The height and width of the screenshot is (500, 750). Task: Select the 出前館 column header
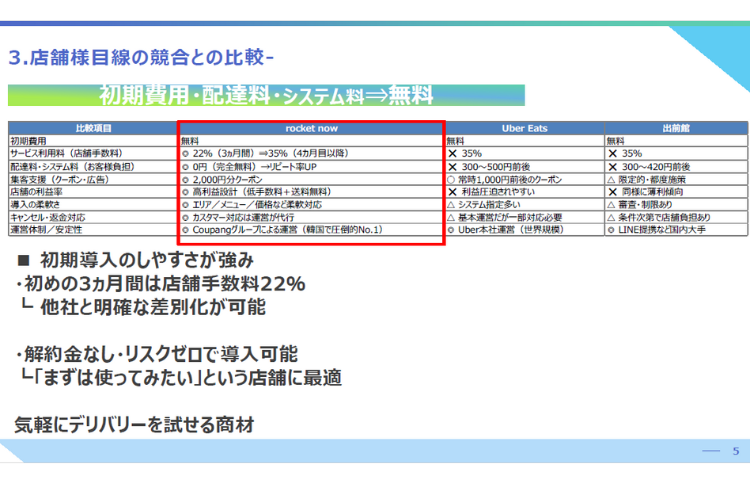(675, 129)
